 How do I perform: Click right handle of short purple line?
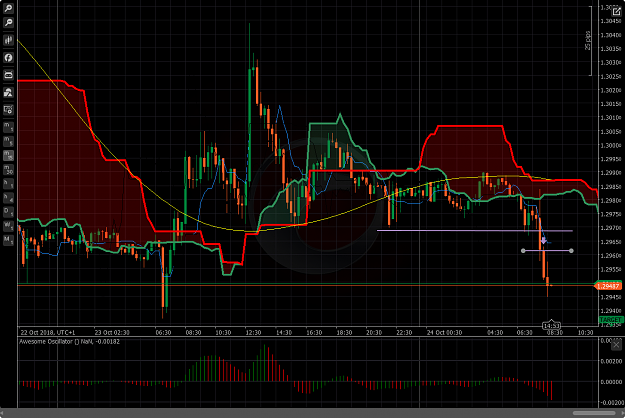point(571,251)
